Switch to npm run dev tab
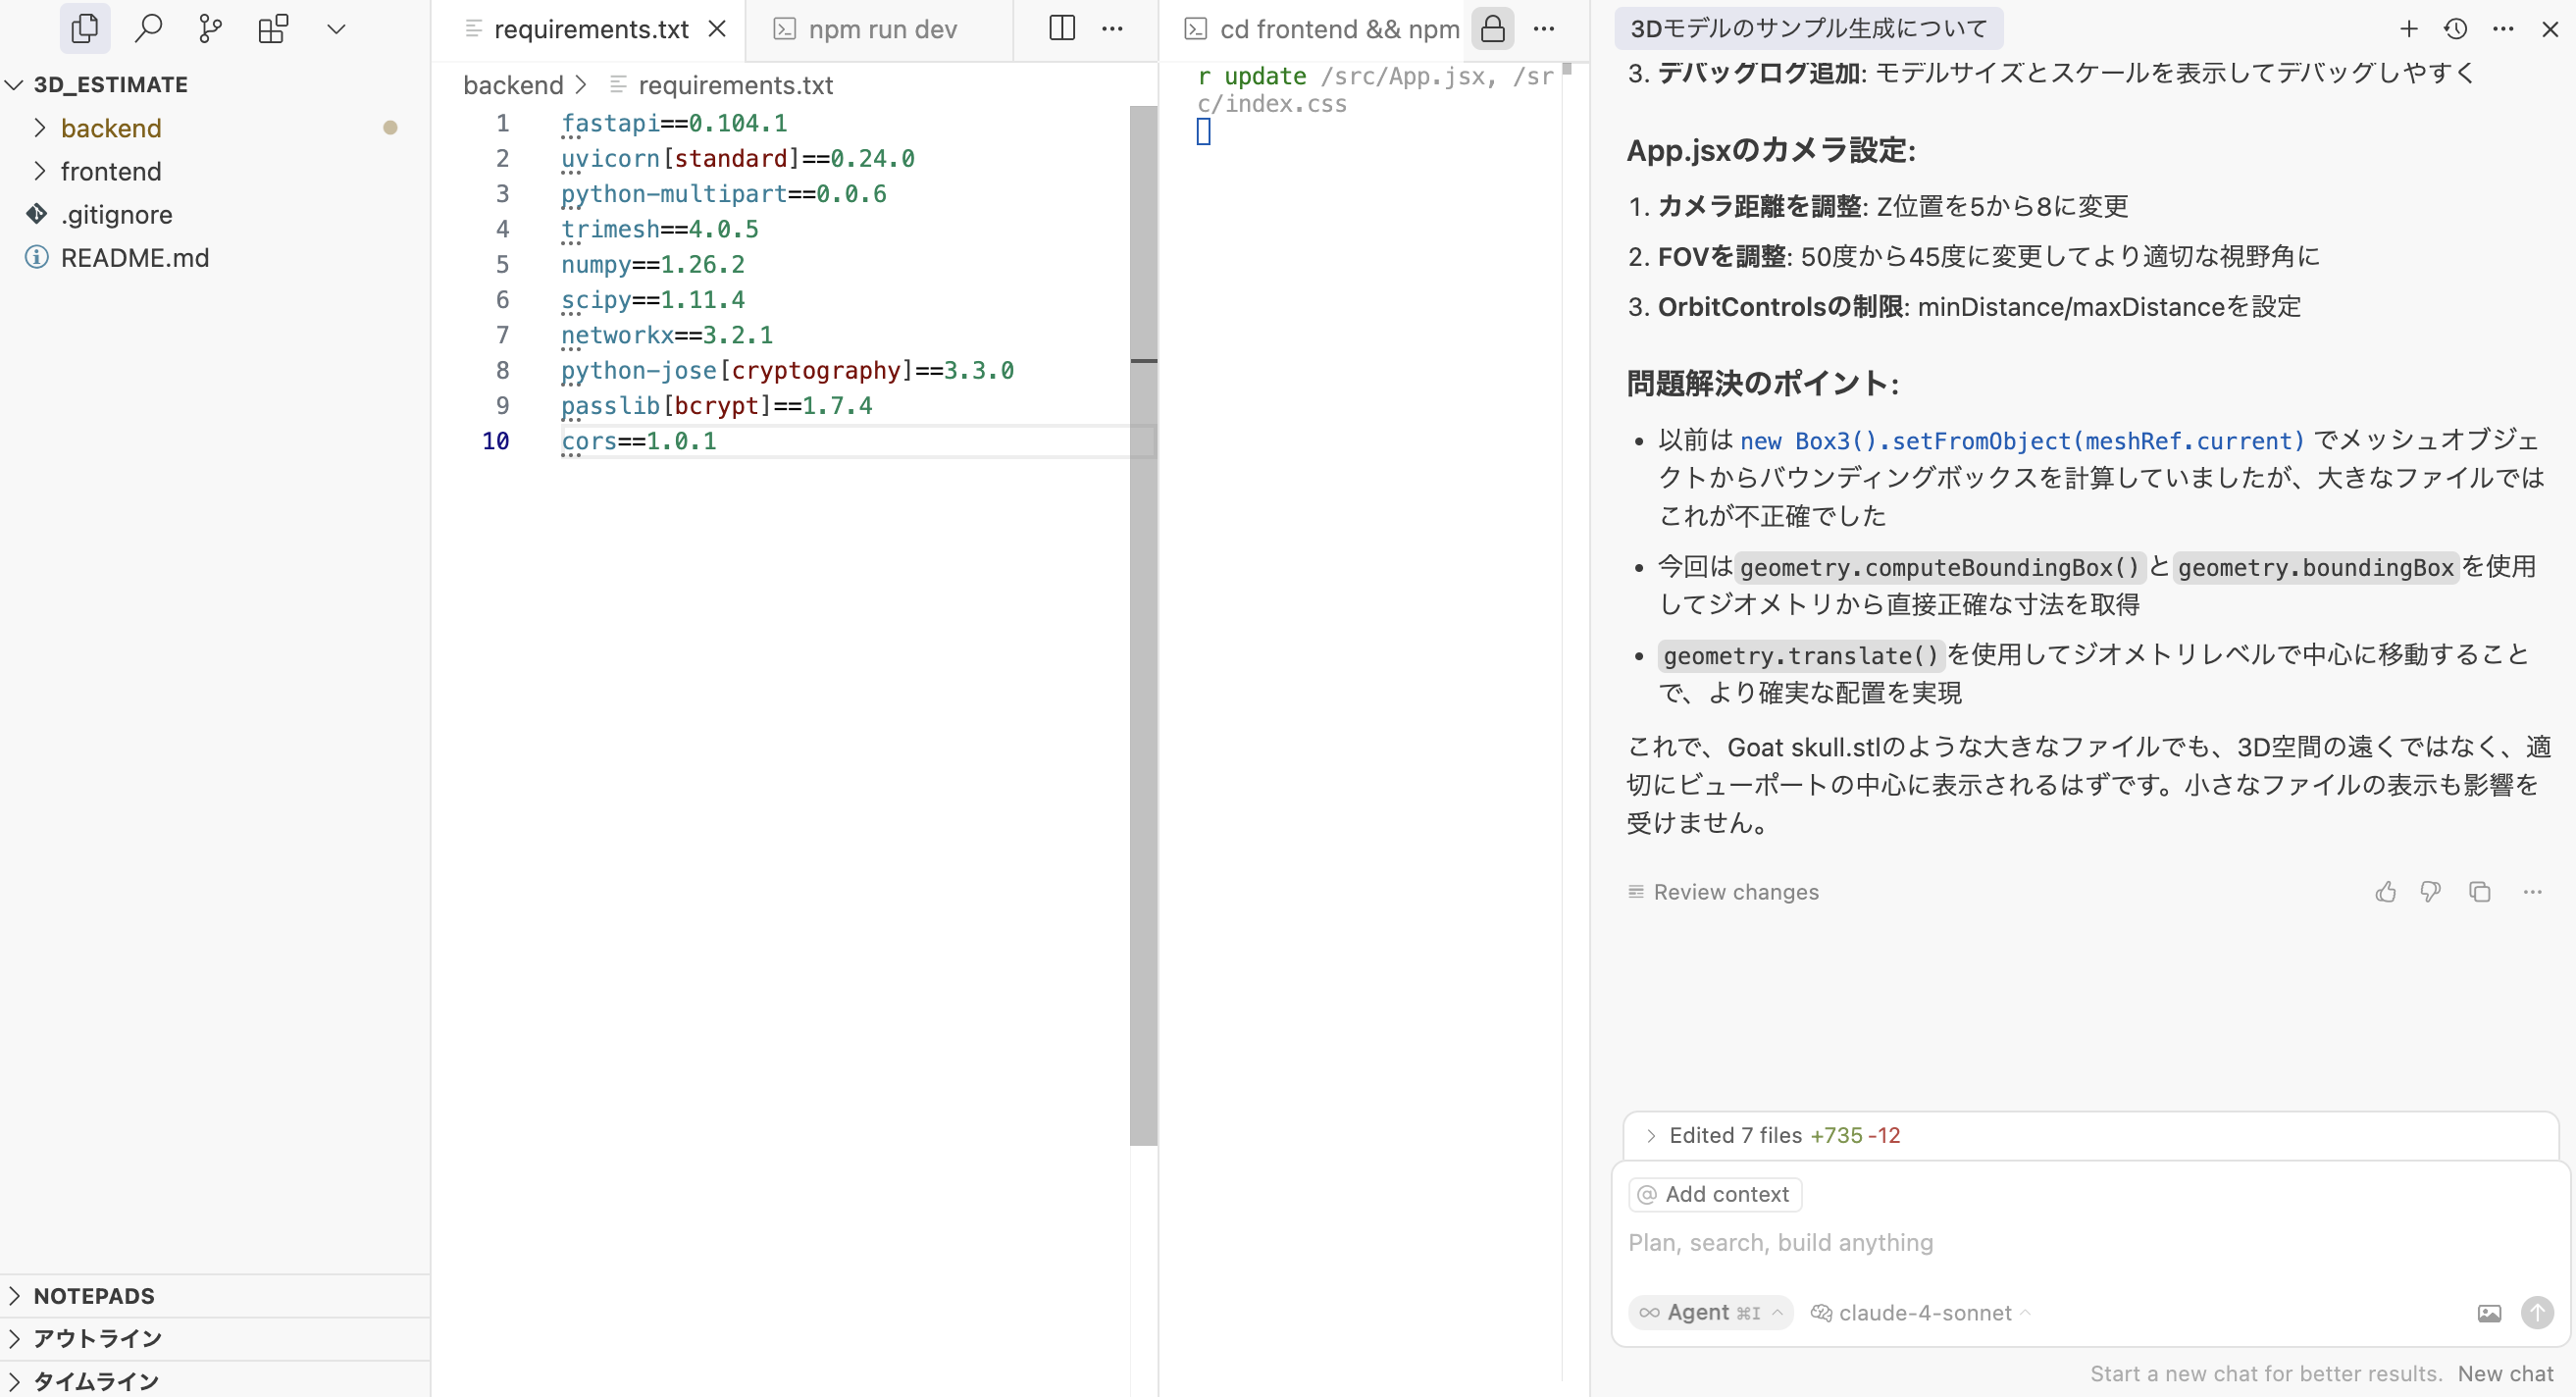The height and width of the screenshot is (1397, 2576). click(x=880, y=29)
